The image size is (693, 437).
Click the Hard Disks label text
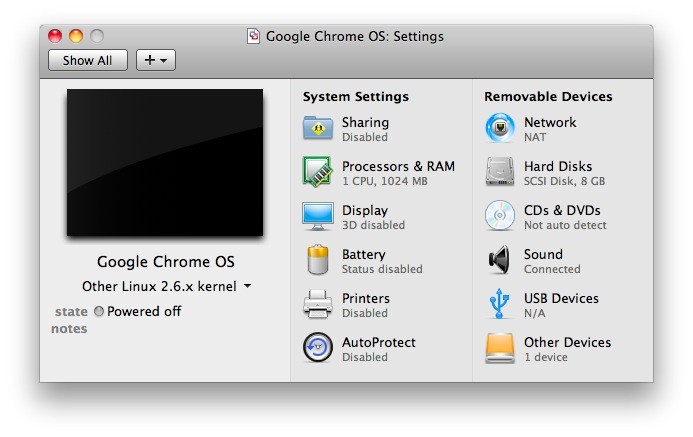pyautogui.click(x=558, y=166)
